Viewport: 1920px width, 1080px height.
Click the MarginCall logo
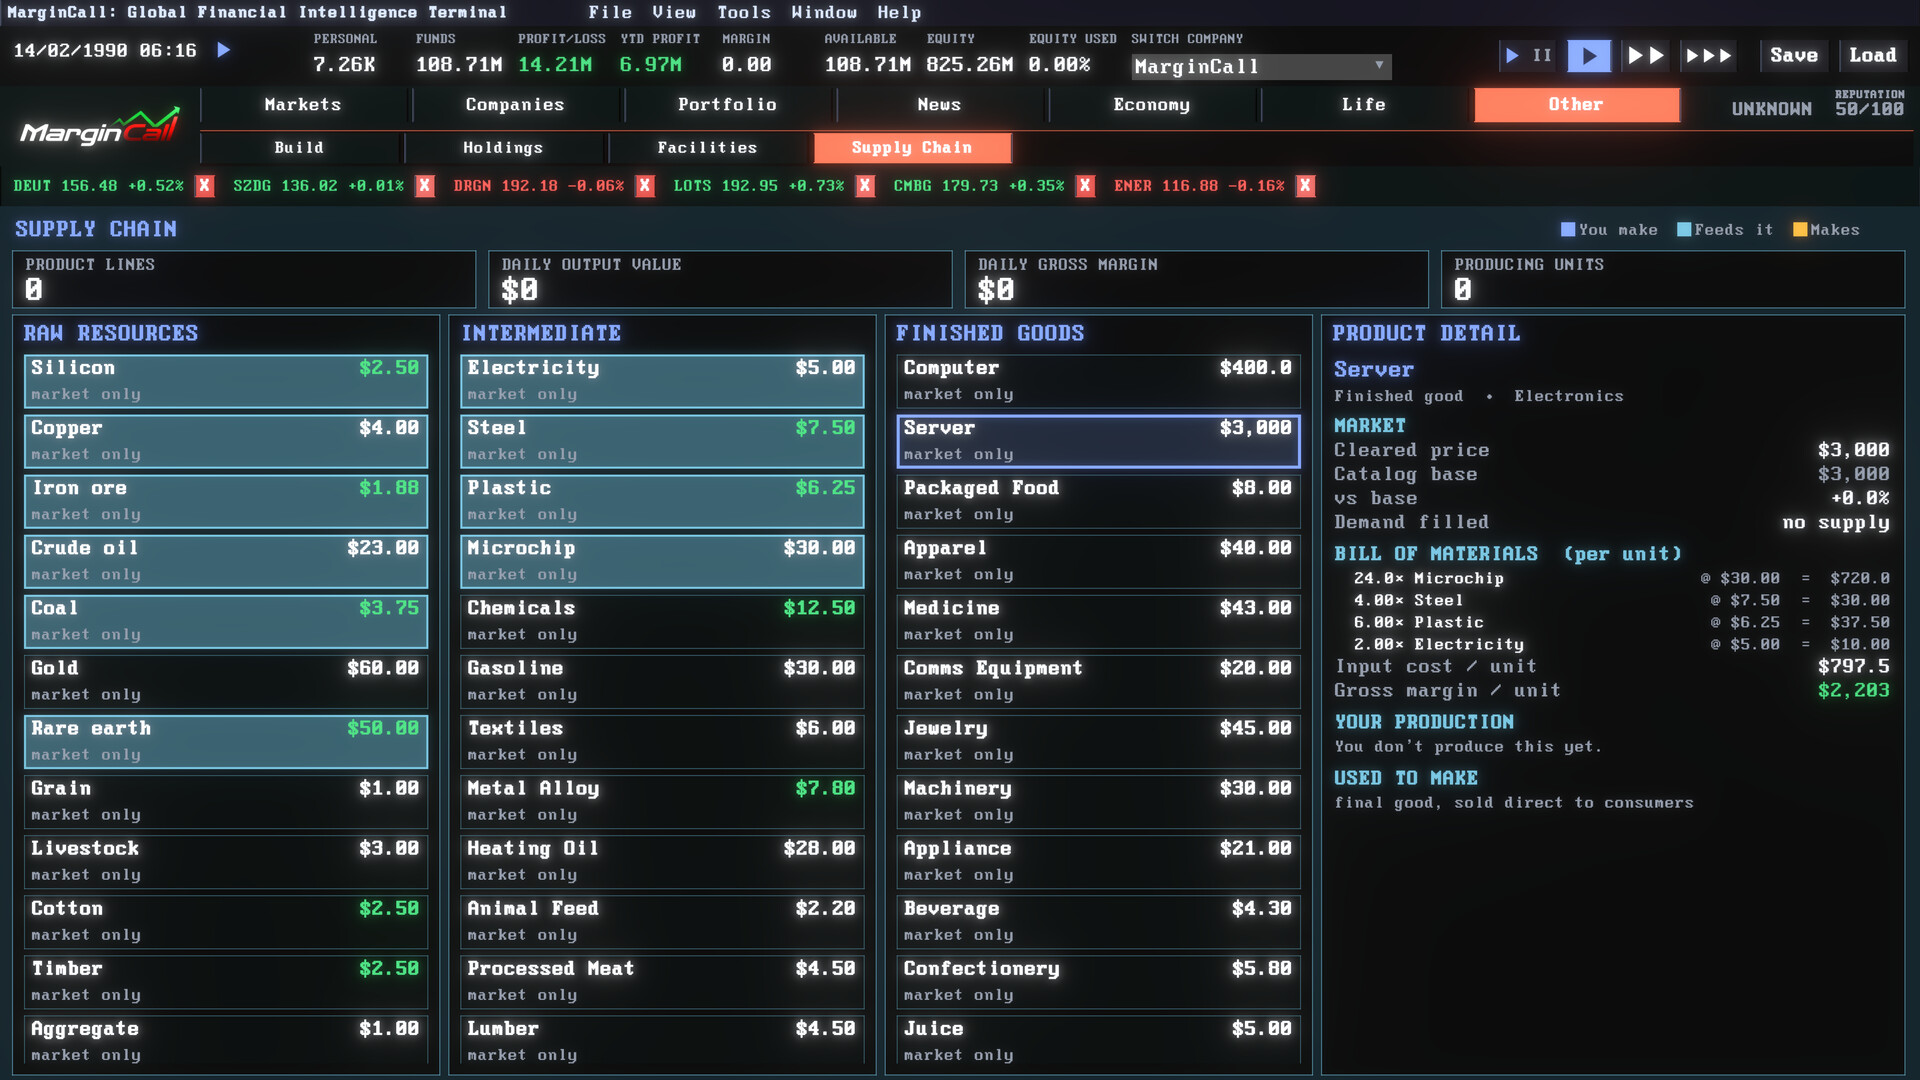point(100,128)
